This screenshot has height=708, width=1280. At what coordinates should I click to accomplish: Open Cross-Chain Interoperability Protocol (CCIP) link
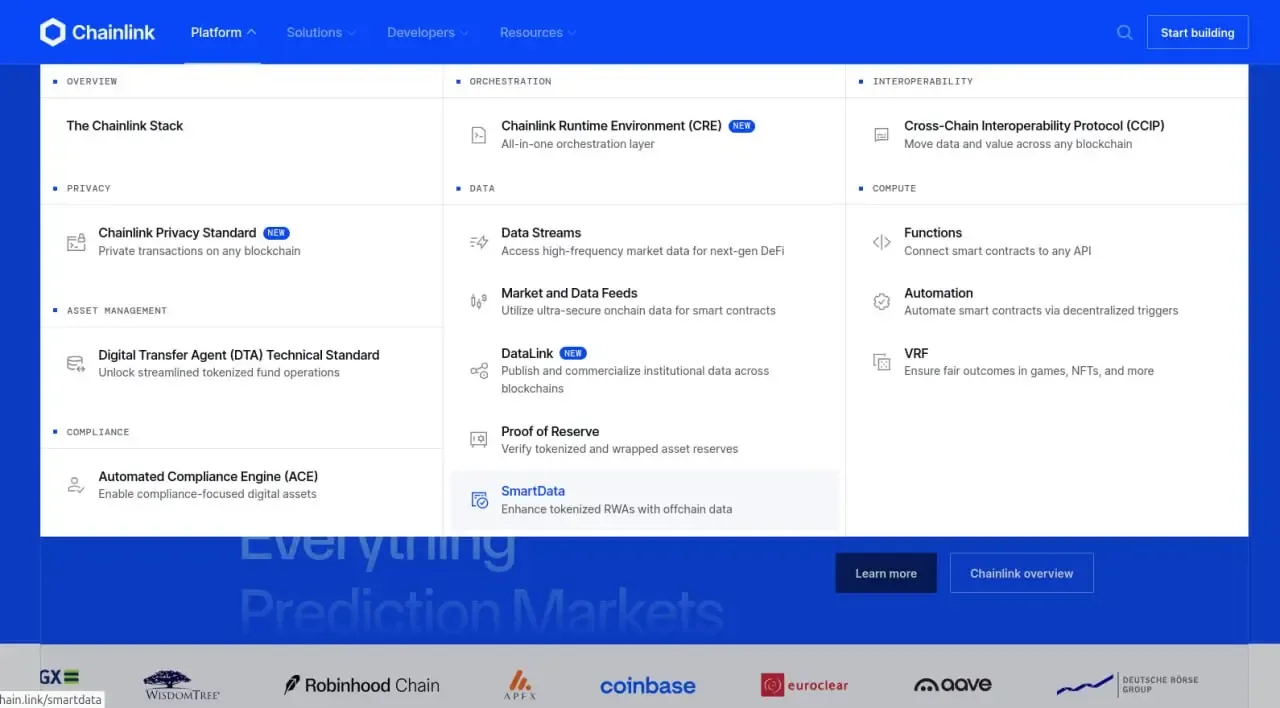(1034, 126)
